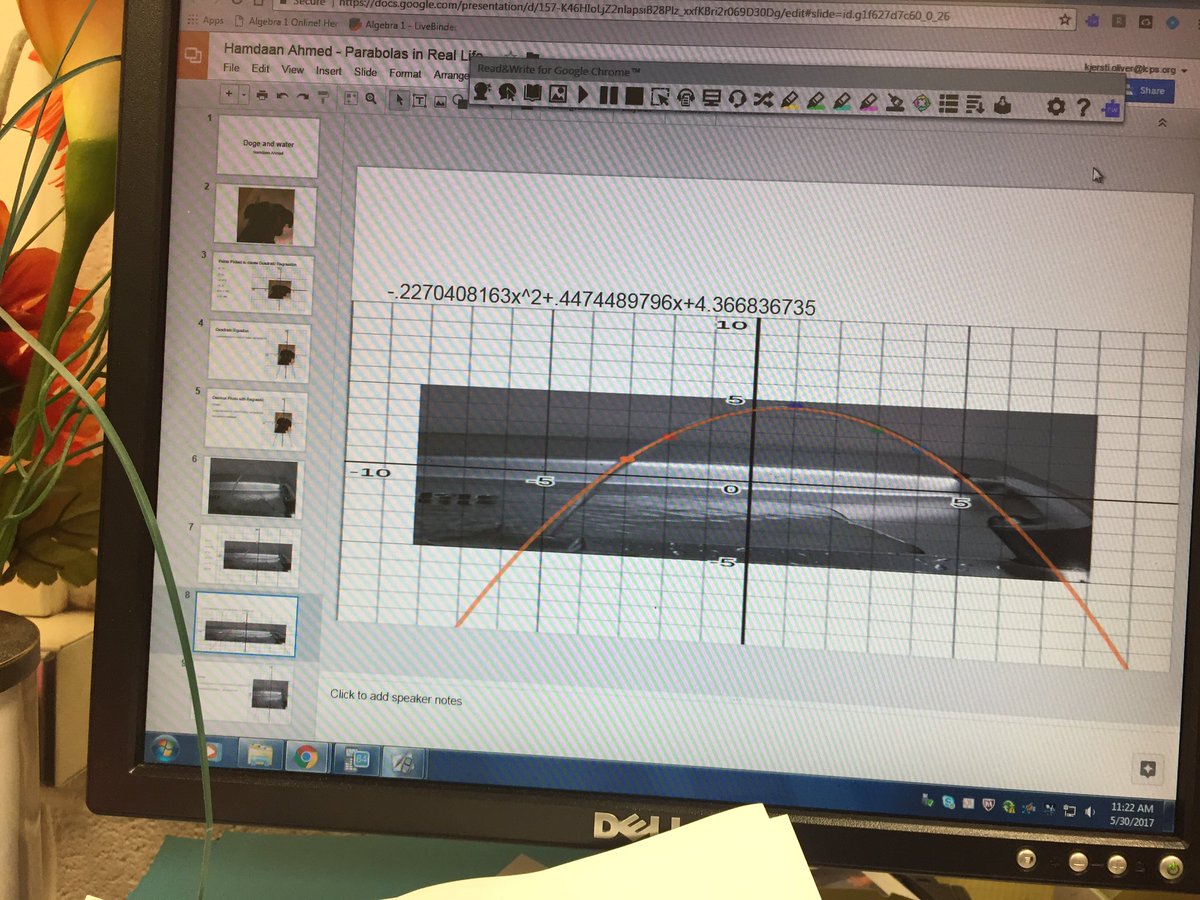Select slide 5 thumbnail
Viewport: 1200px width, 900px height.
255,419
